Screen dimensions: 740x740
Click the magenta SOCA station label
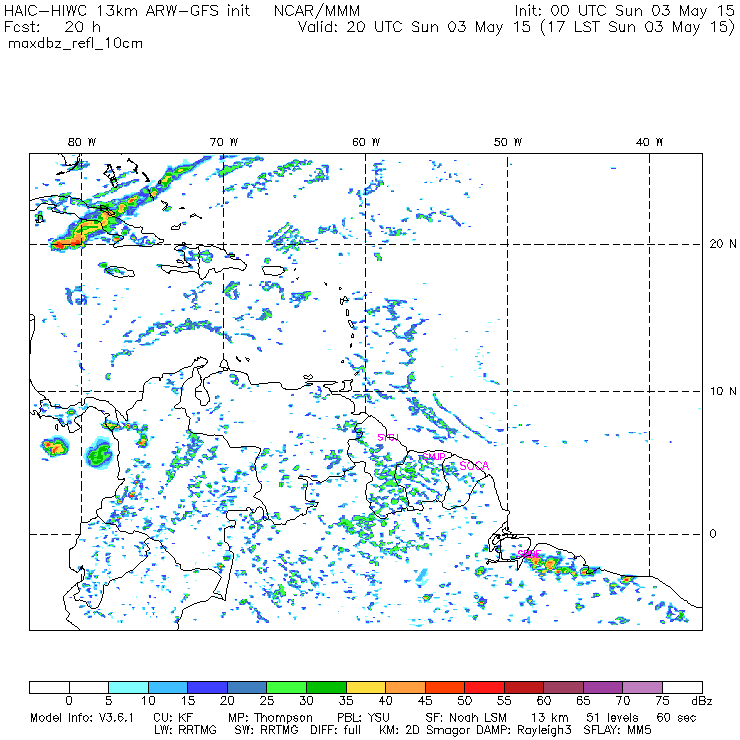point(474,466)
